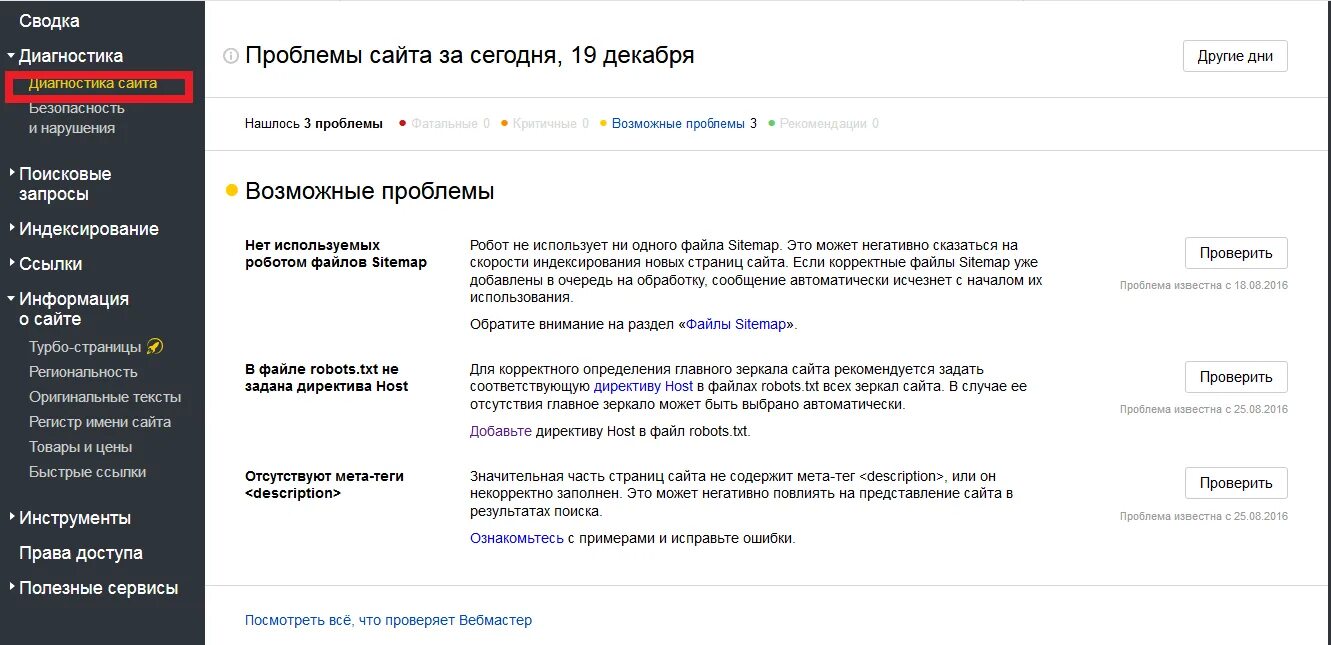Click the yellow dot beside Возможные проблемы heading
The height and width of the screenshot is (645, 1331).
pyautogui.click(x=232, y=190)
